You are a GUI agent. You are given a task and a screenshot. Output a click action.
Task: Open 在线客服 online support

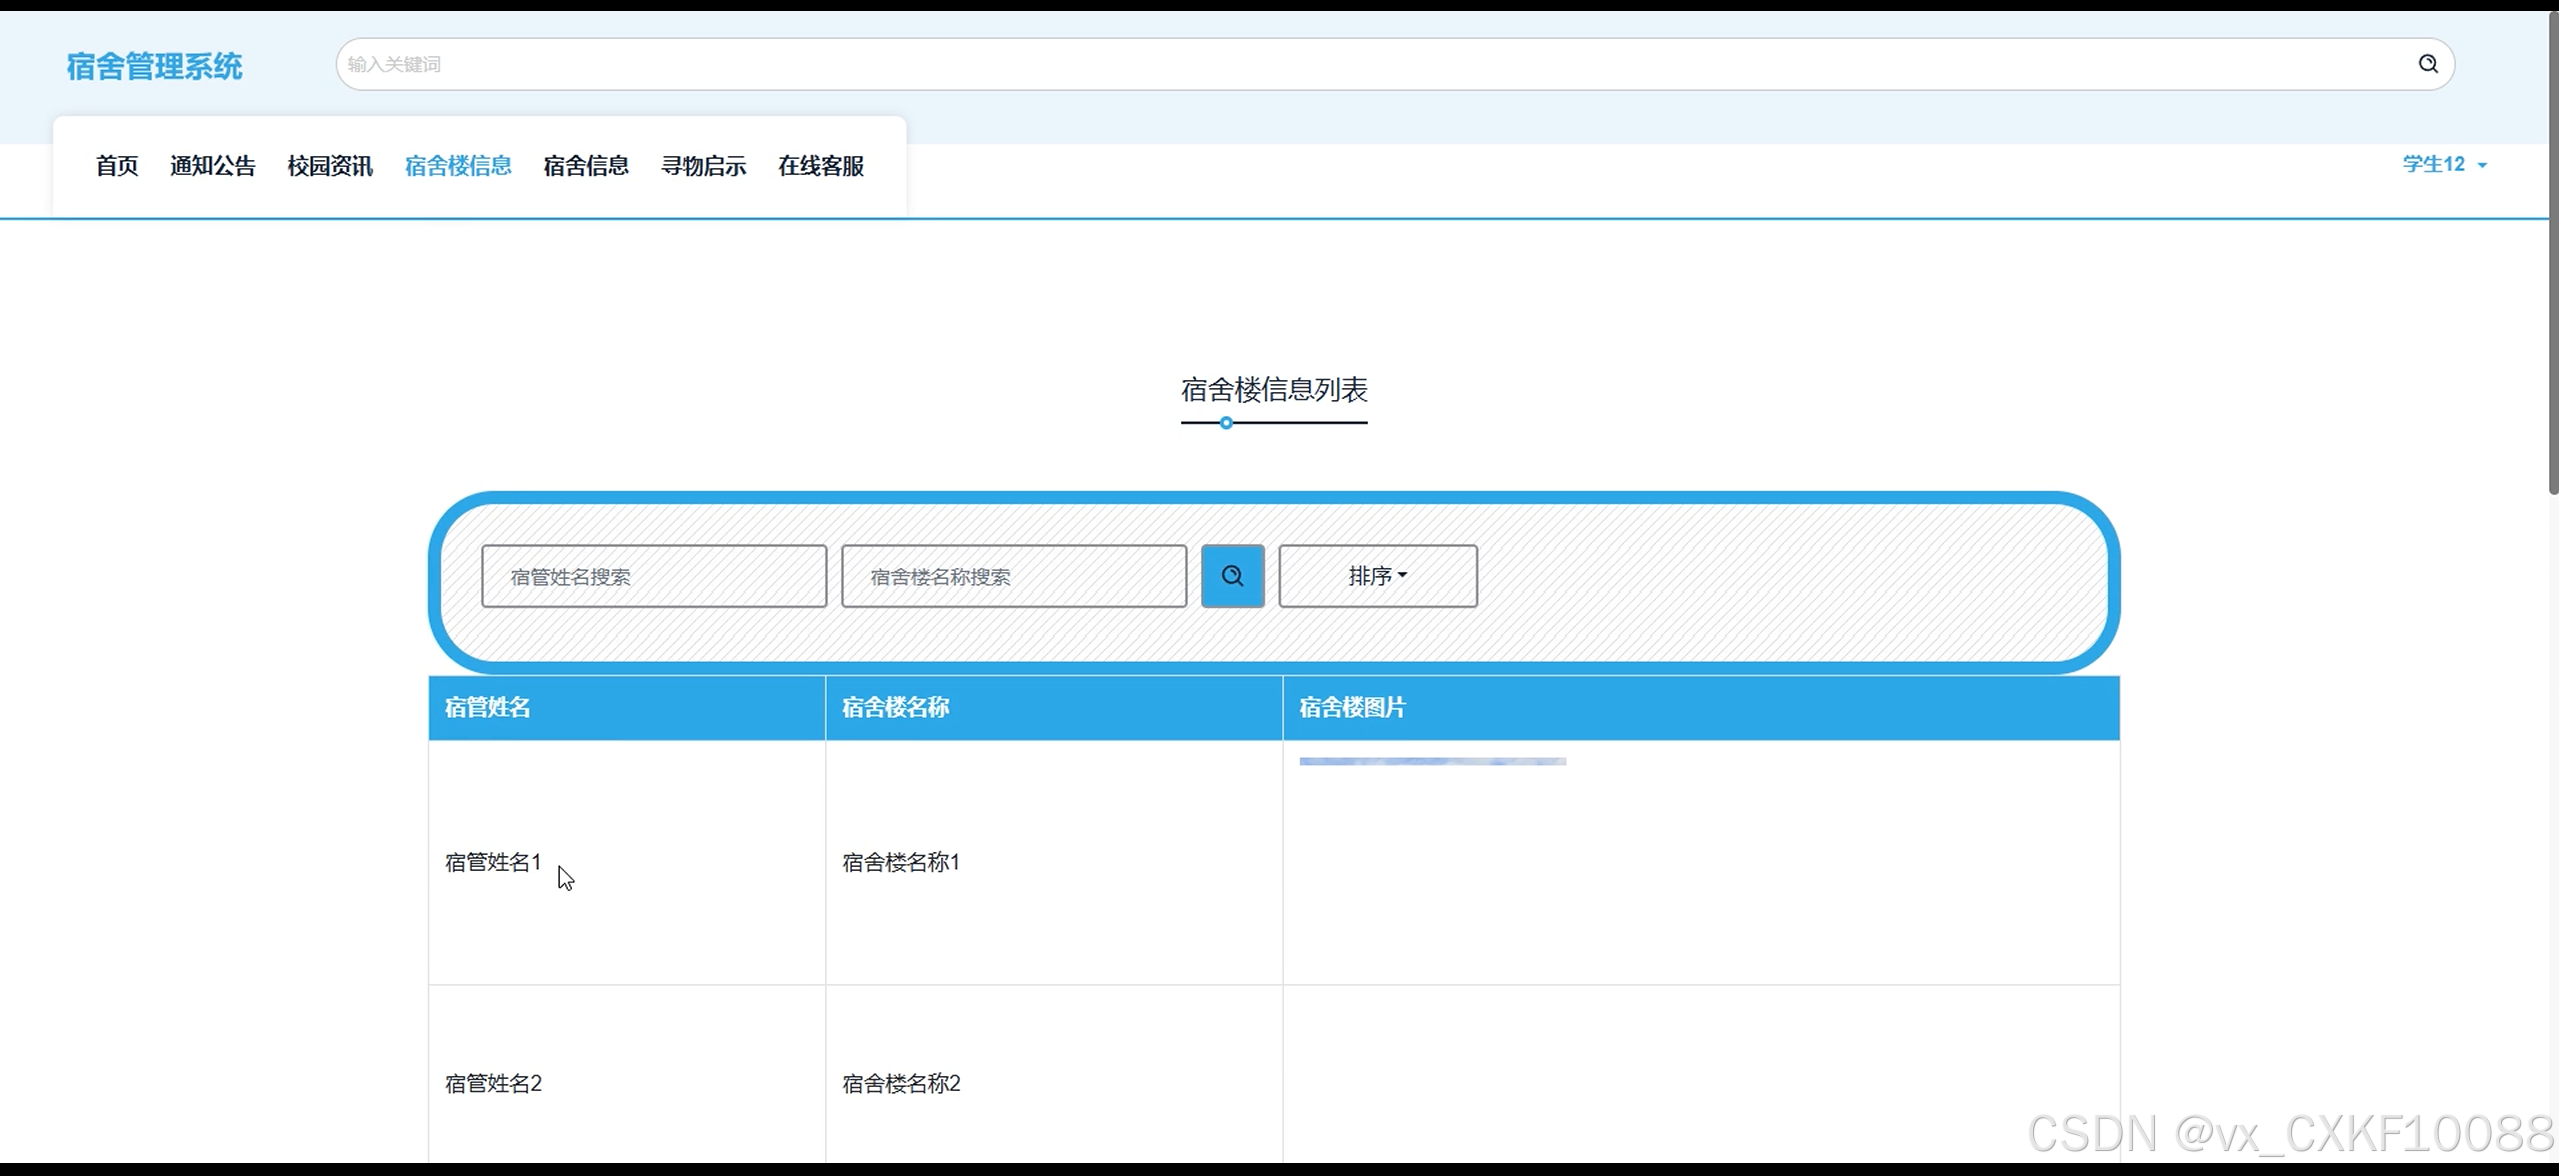coord(821,166)
